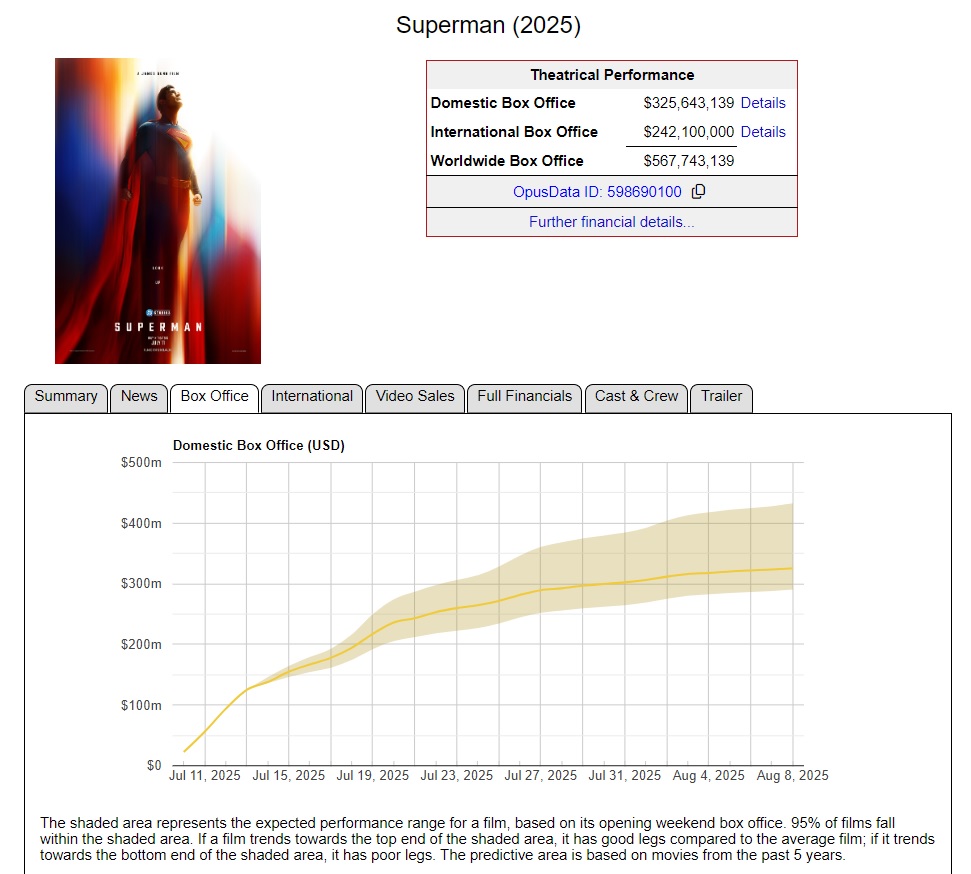This screenshot has height=874, width=971.
Task: Click the $200m axis label
Action: [141, 644]
